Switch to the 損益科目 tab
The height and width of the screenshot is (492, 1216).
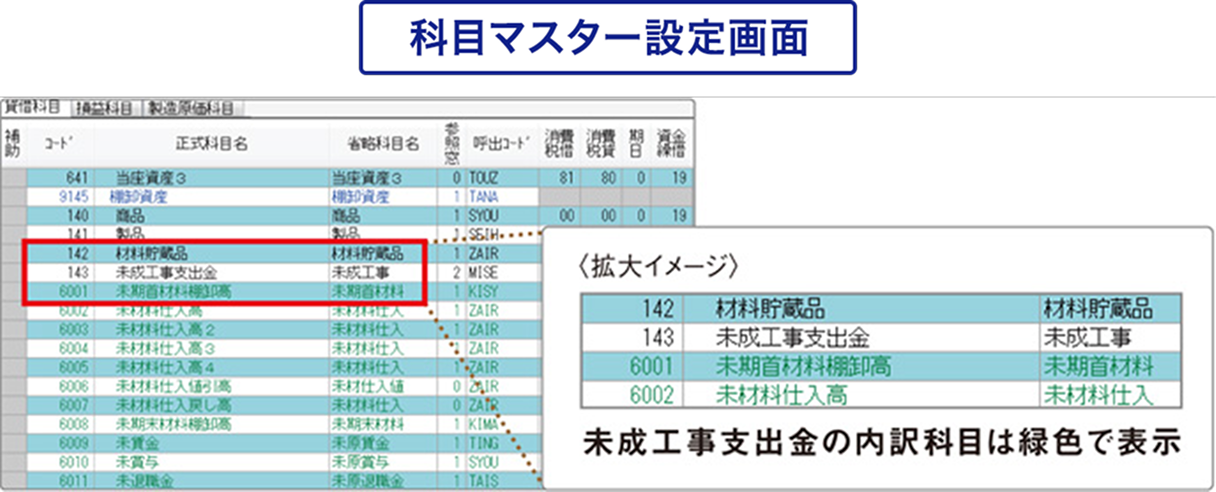pyautogui.click(x=104, y=107)
